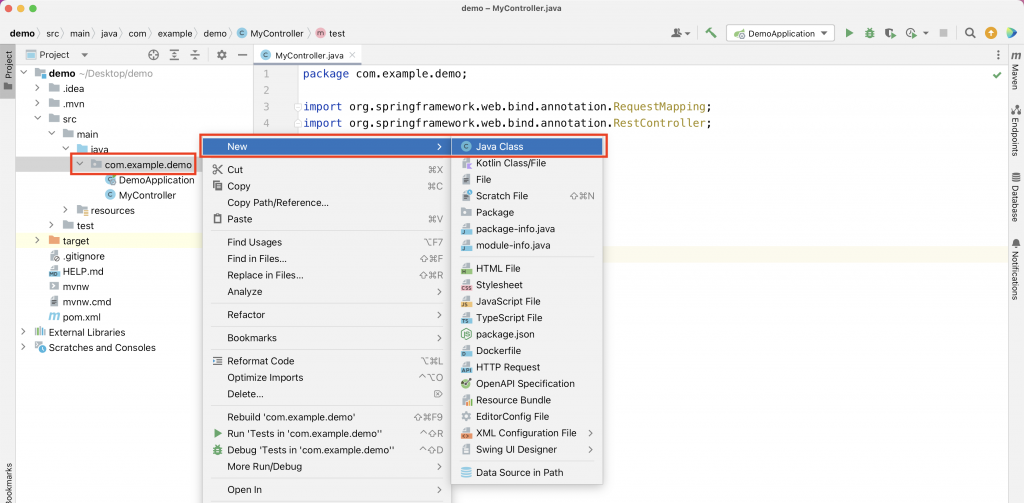Collapse the com.example.demo package
Viewport: 1024px width, 503px height.
coord(80,164)
